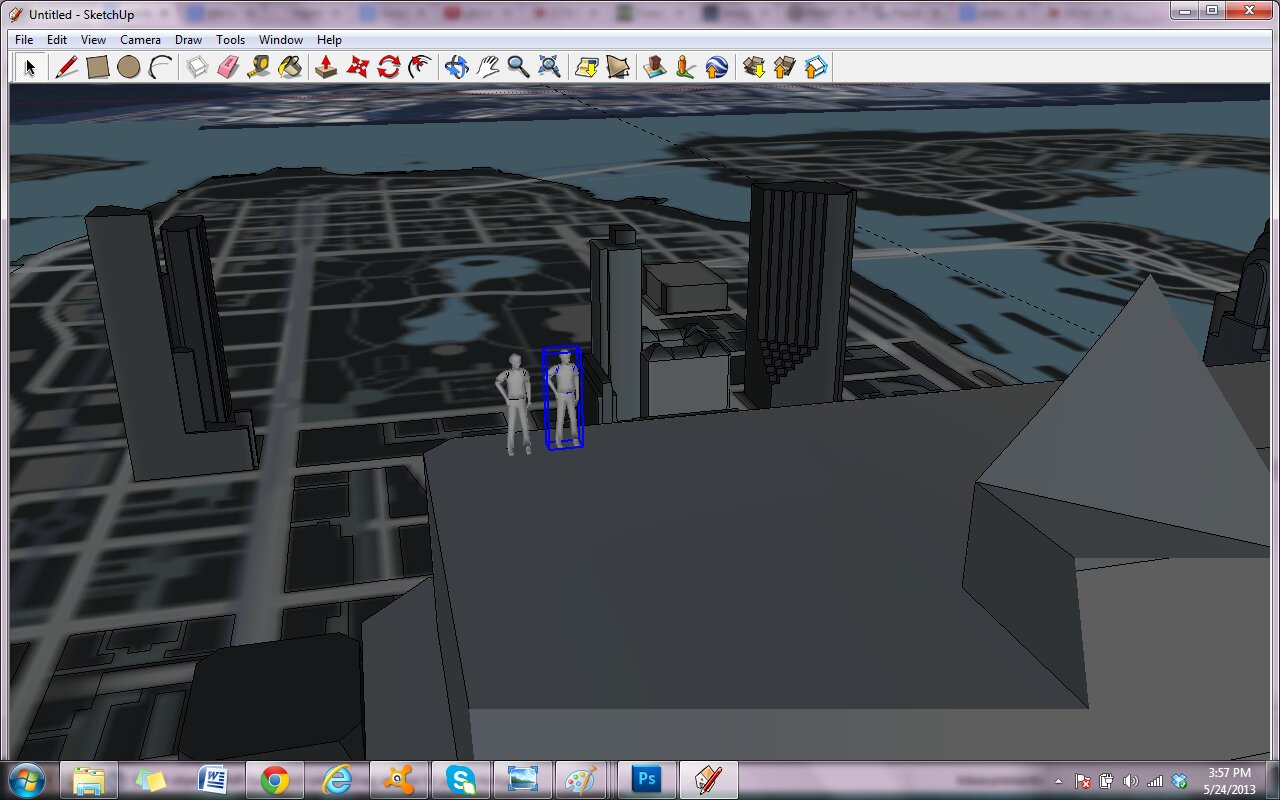Select the Zoom magnifier tool
The height and width of the screenshot is (800, 1280).
coord(518,67)
